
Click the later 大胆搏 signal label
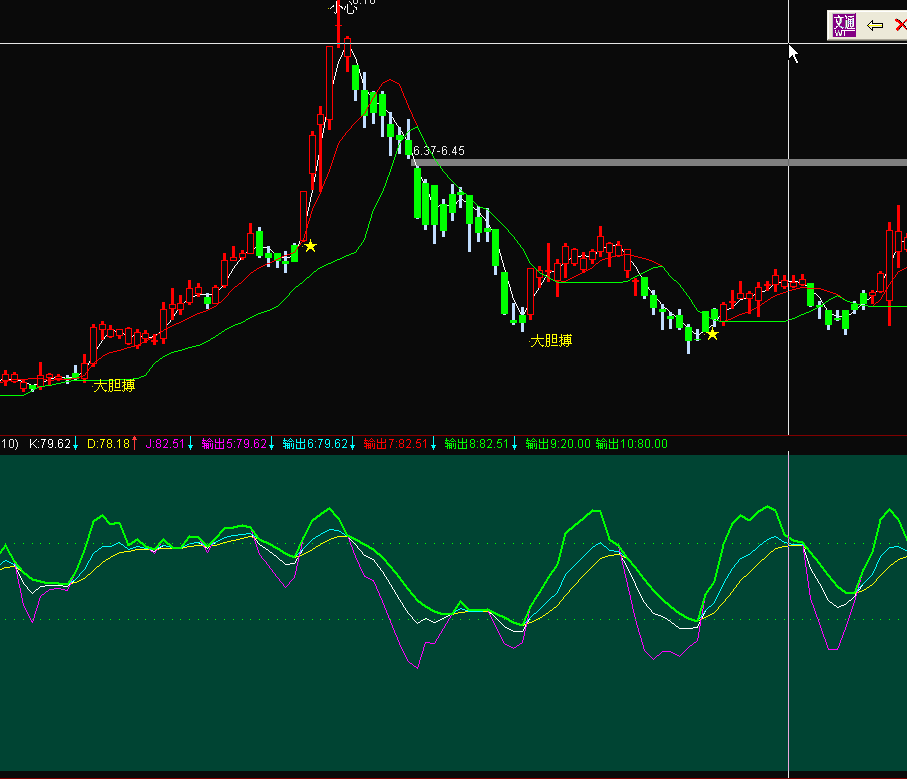point(551,341)
